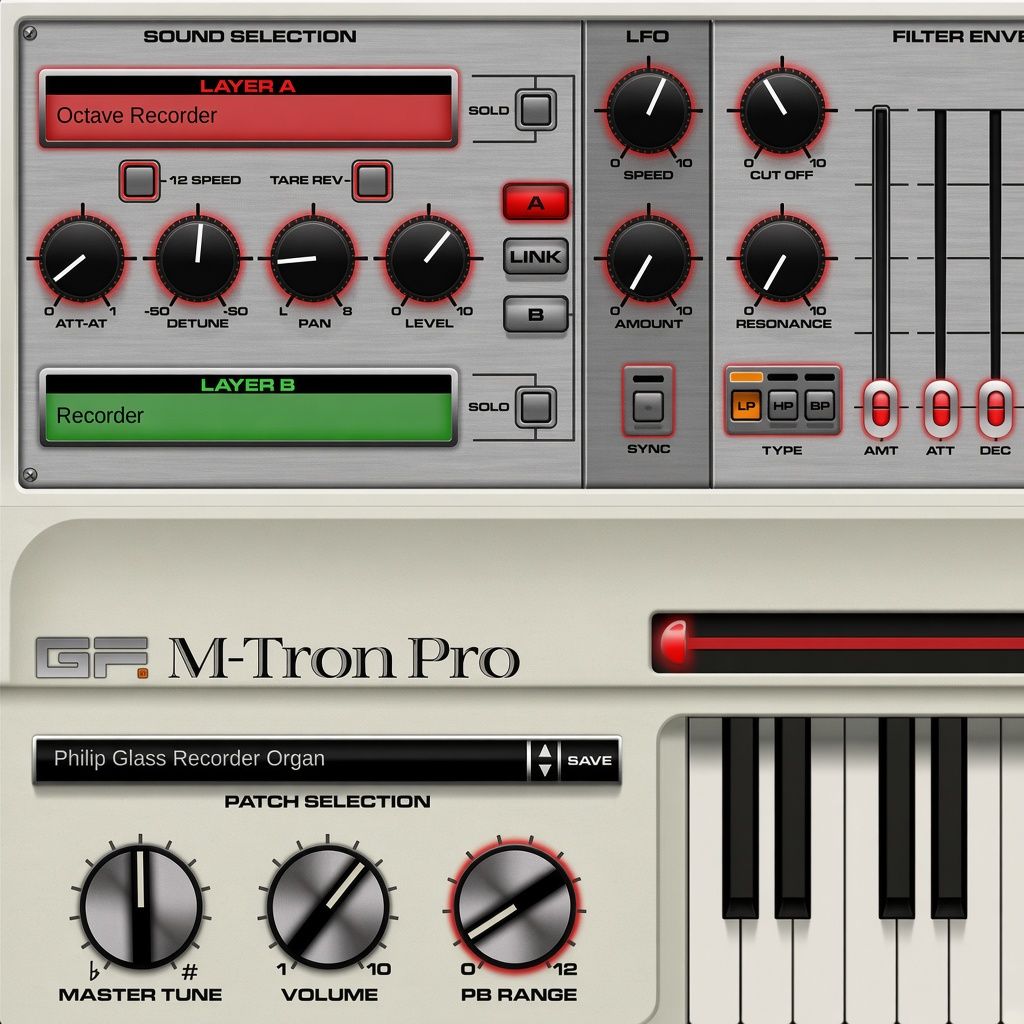Image resolution: width=1024 pixels, height=1024 pixels.
Task: Click the DETUNE knob
Action: pos(198,259)
